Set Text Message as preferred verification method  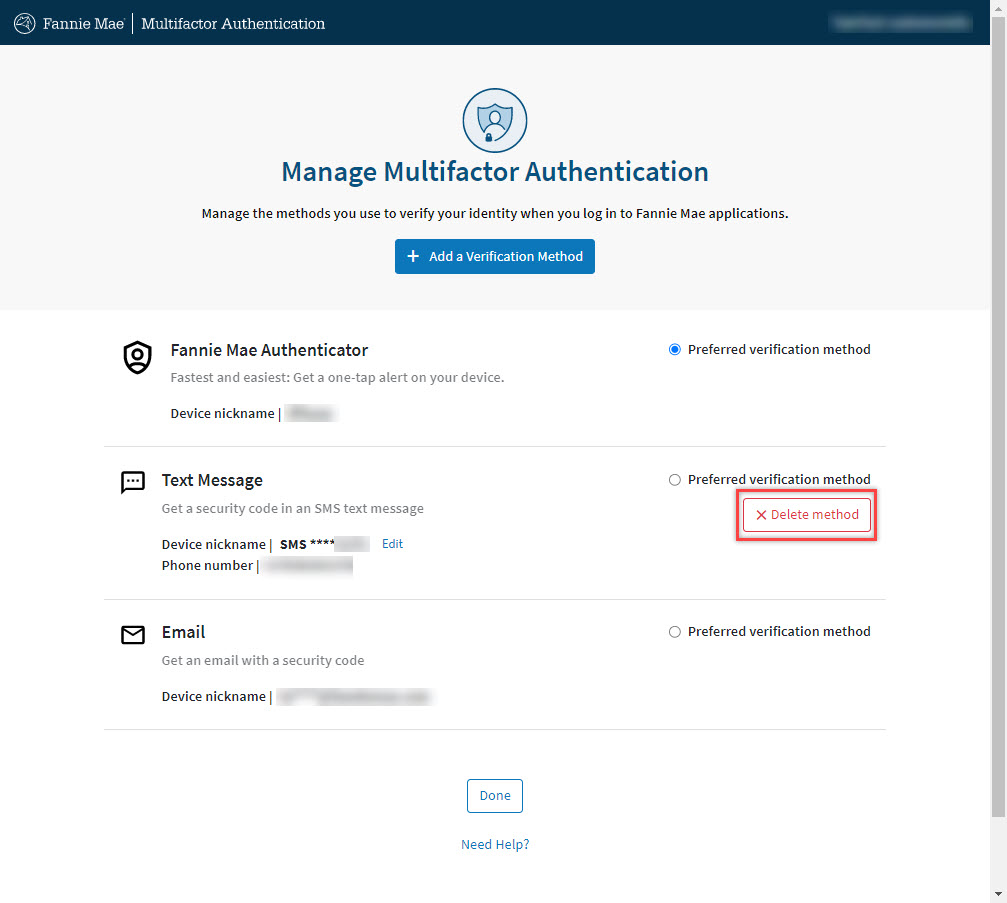coord(675,480)
